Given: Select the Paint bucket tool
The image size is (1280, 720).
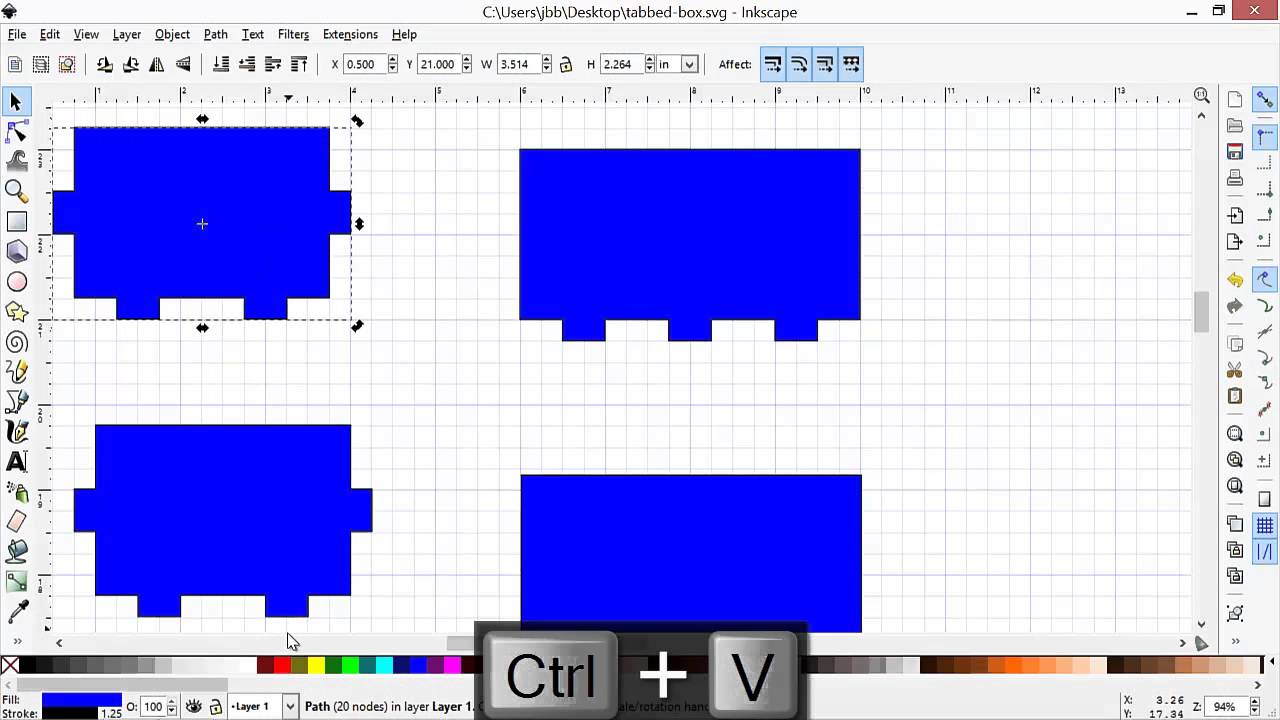Looking at the screenshot, I should pyautogui.click(x=16, y=551).
